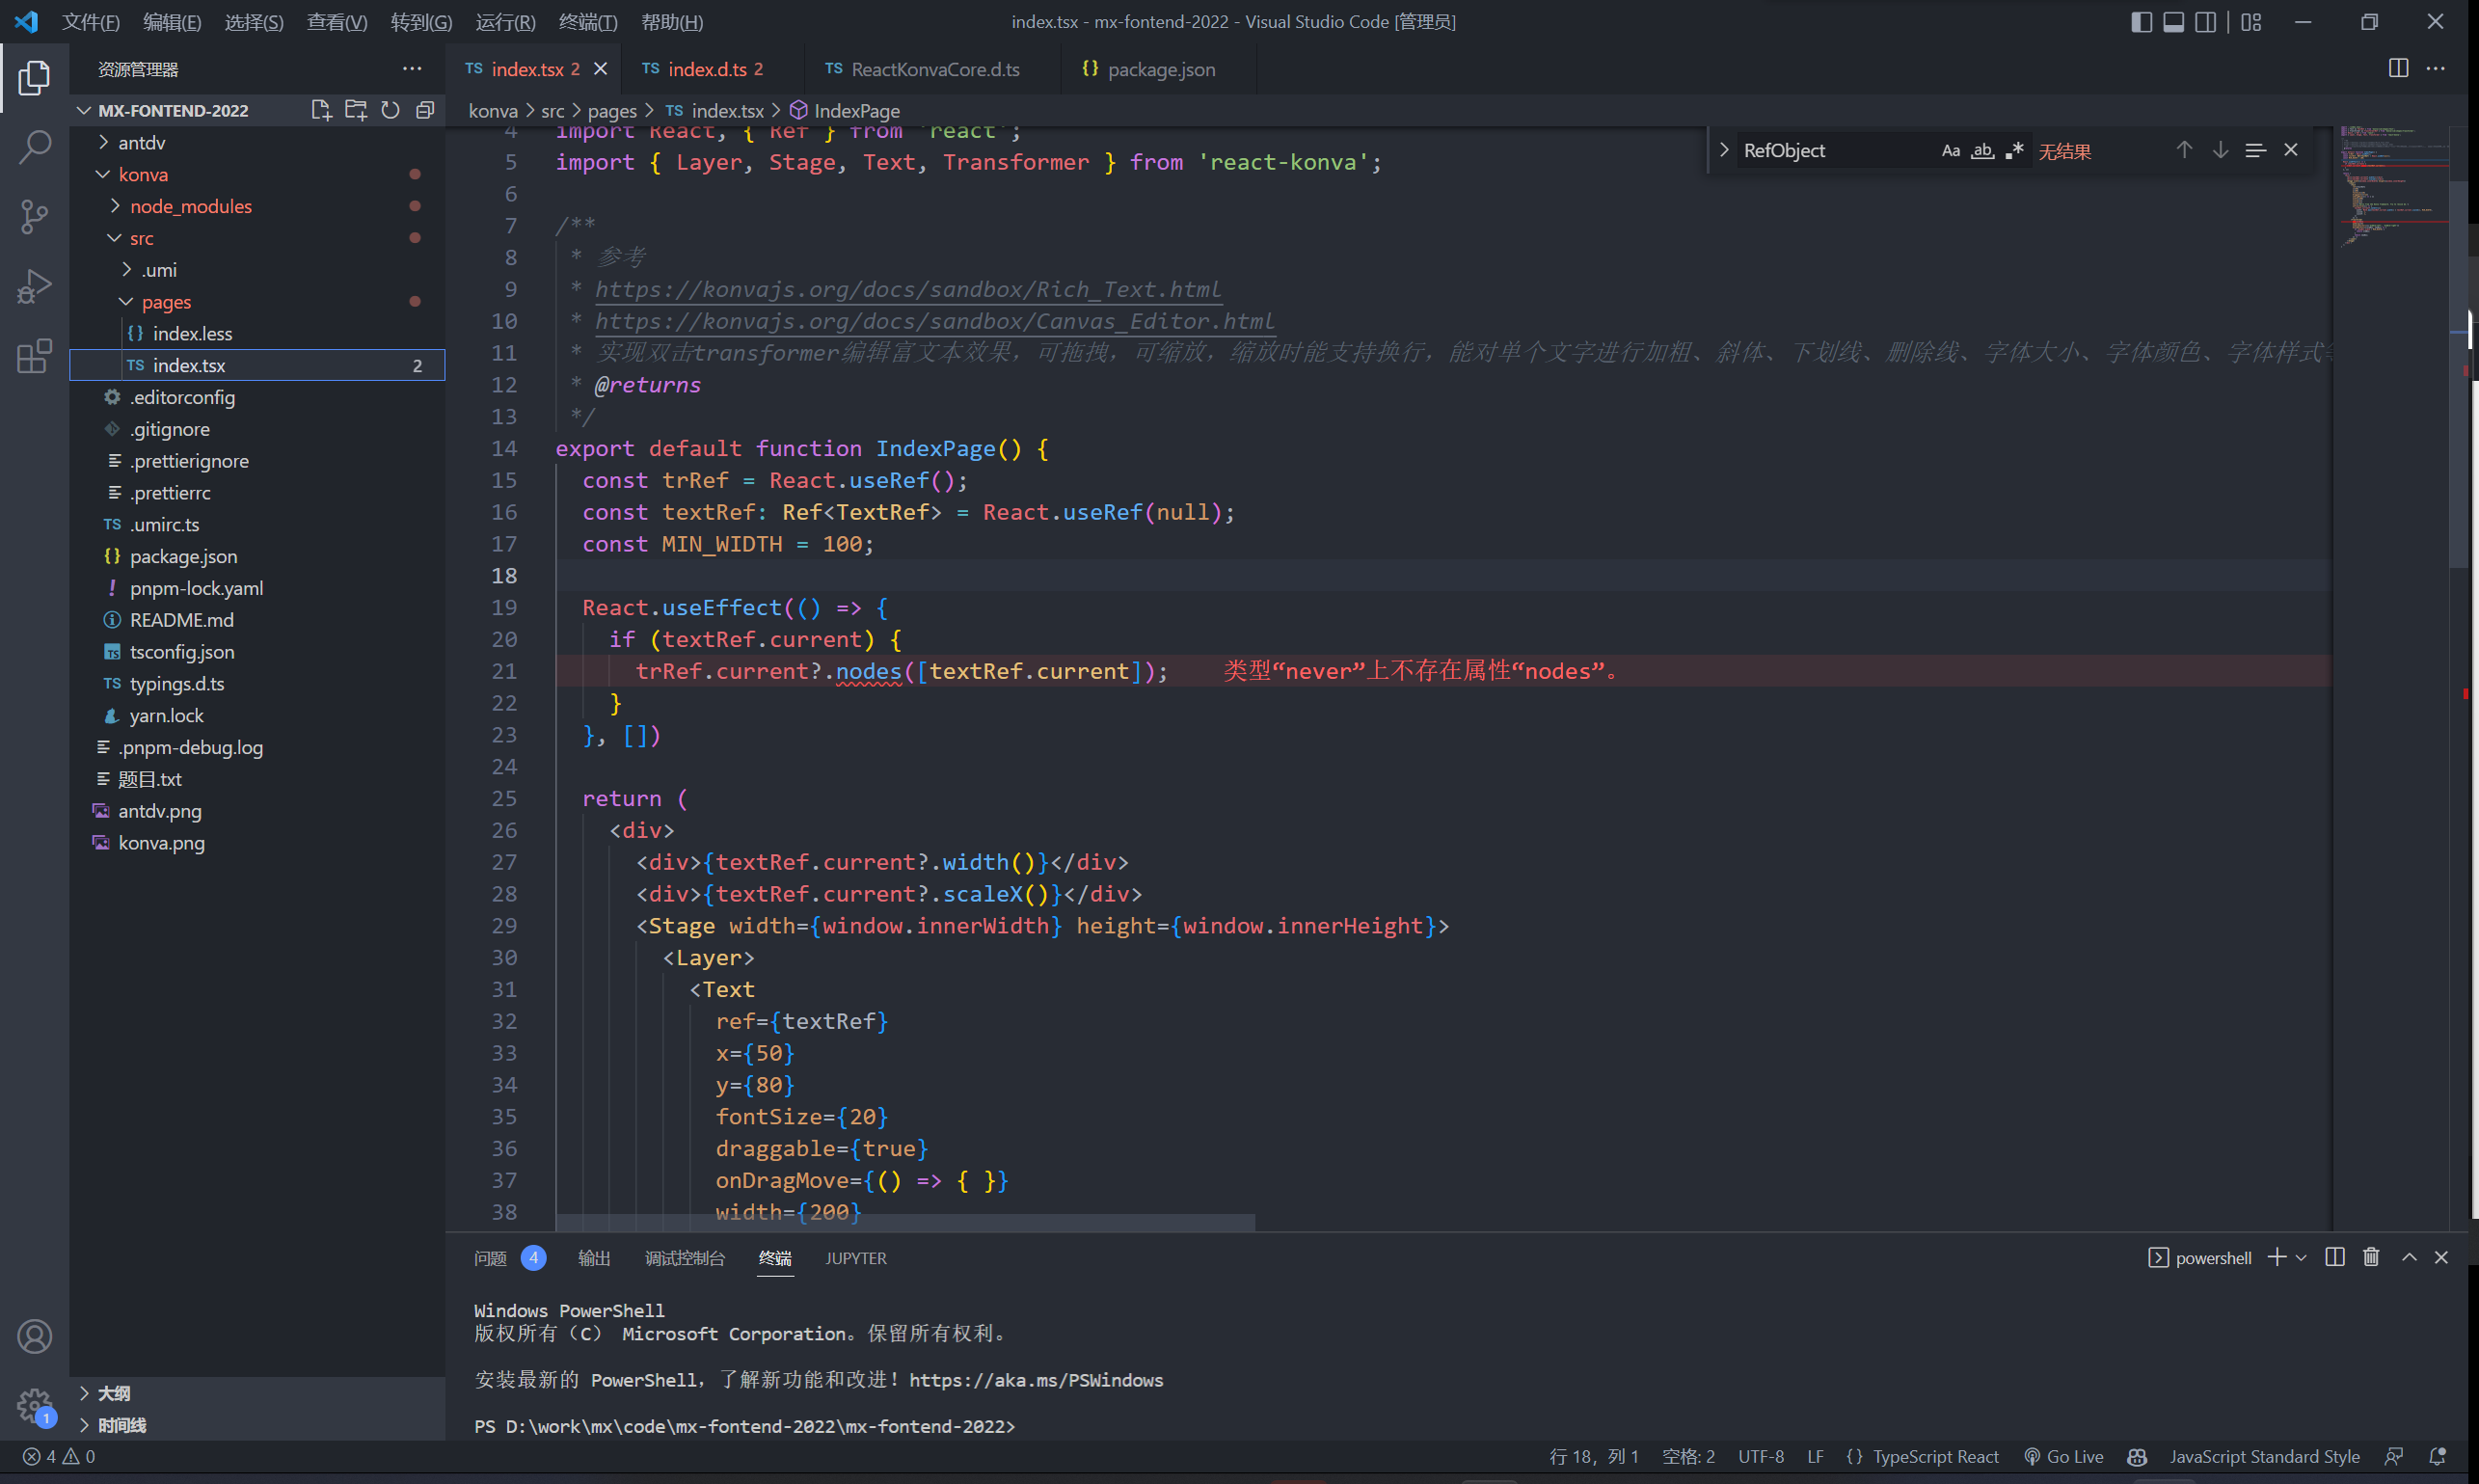Go to next find match arrow
This screenshot has height=1484, width=2479.
(x=2220, y=150)
